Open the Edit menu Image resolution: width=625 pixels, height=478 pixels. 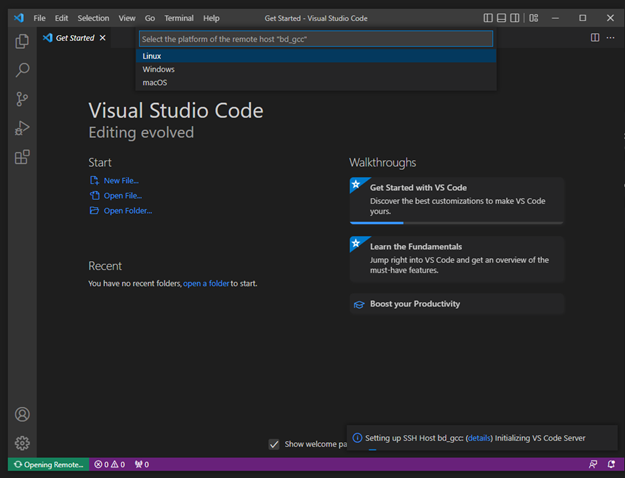coord(61,18)
